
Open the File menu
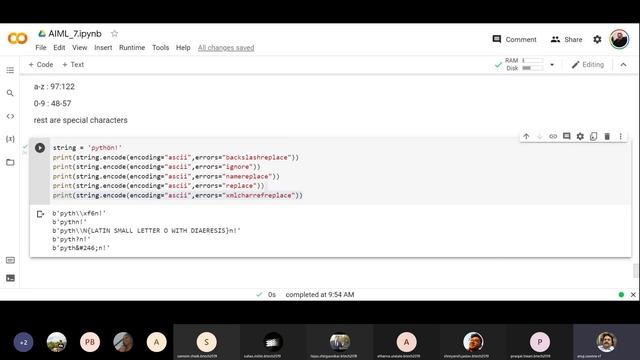tap(41, 47)
